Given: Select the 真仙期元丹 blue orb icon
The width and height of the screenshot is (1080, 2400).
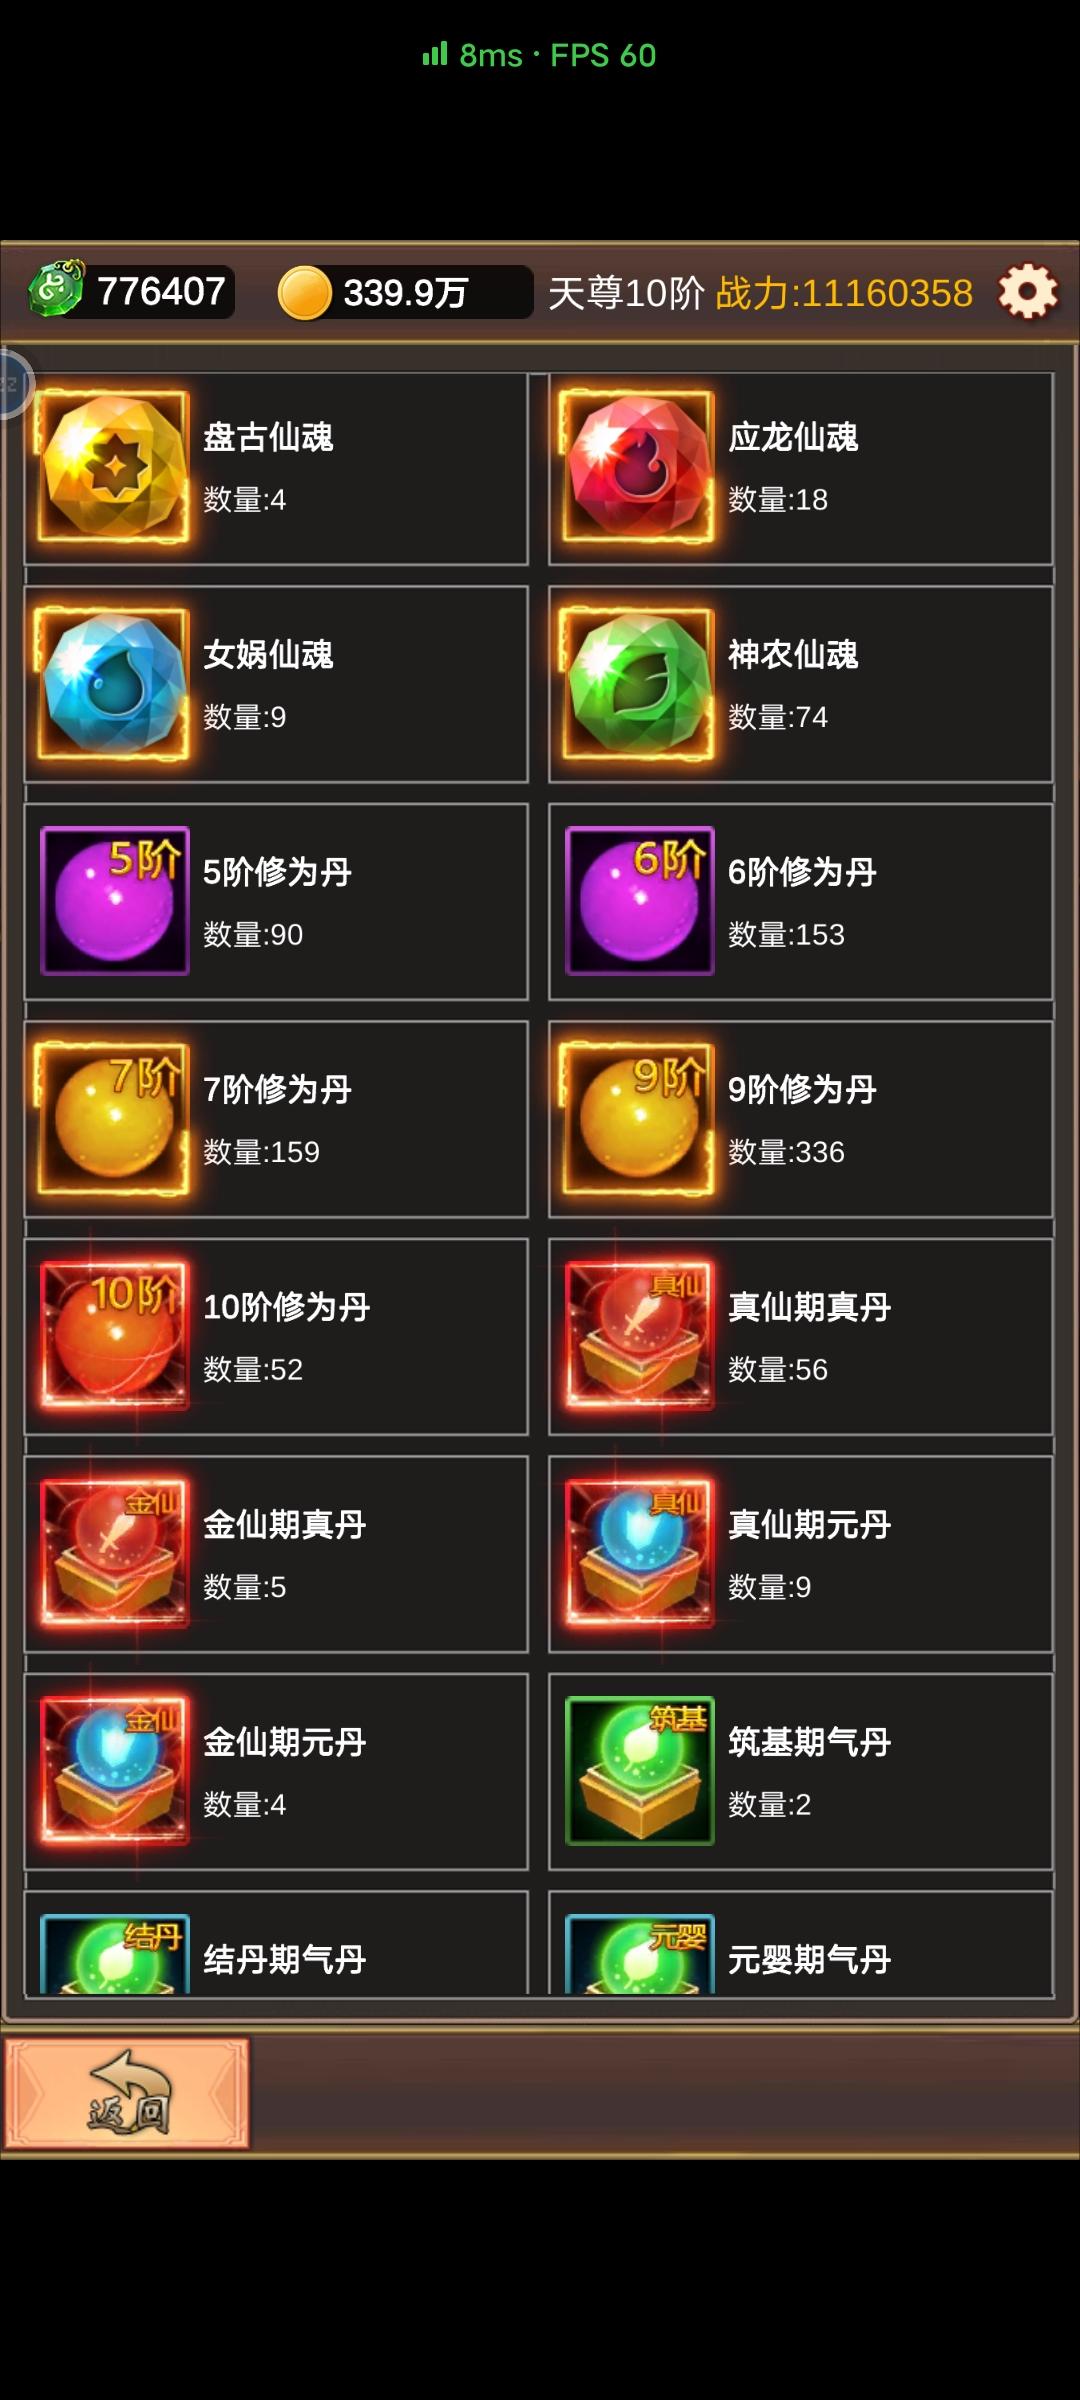Looking at the screenshot, I should tap(640, 1553).
